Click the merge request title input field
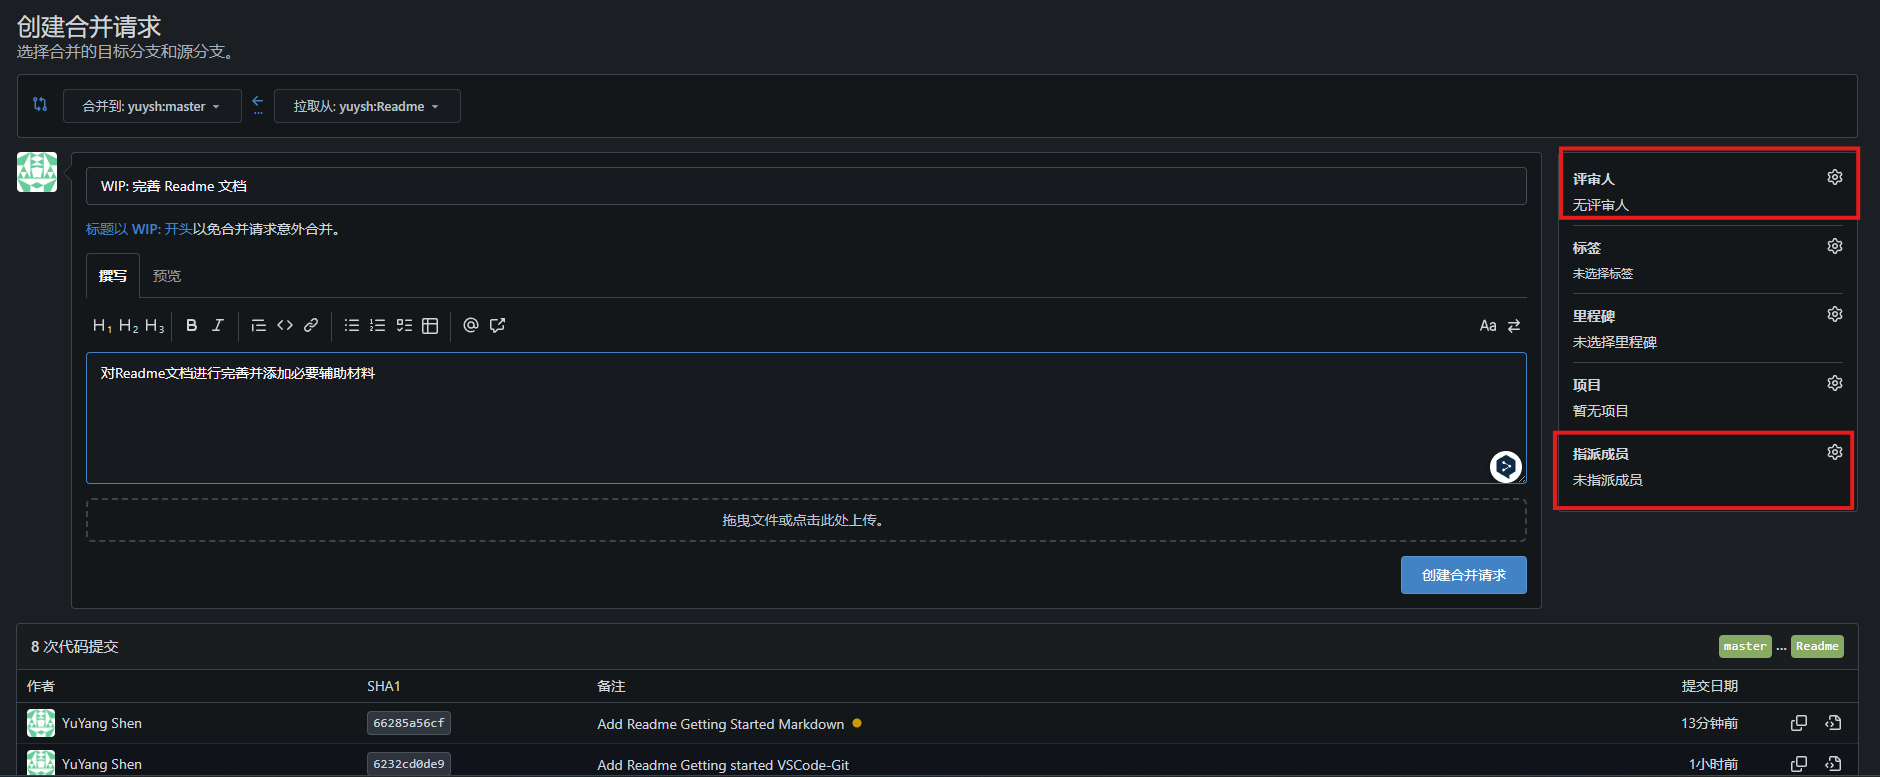Screen dimensions: 1880x777 tap(806, 186)
